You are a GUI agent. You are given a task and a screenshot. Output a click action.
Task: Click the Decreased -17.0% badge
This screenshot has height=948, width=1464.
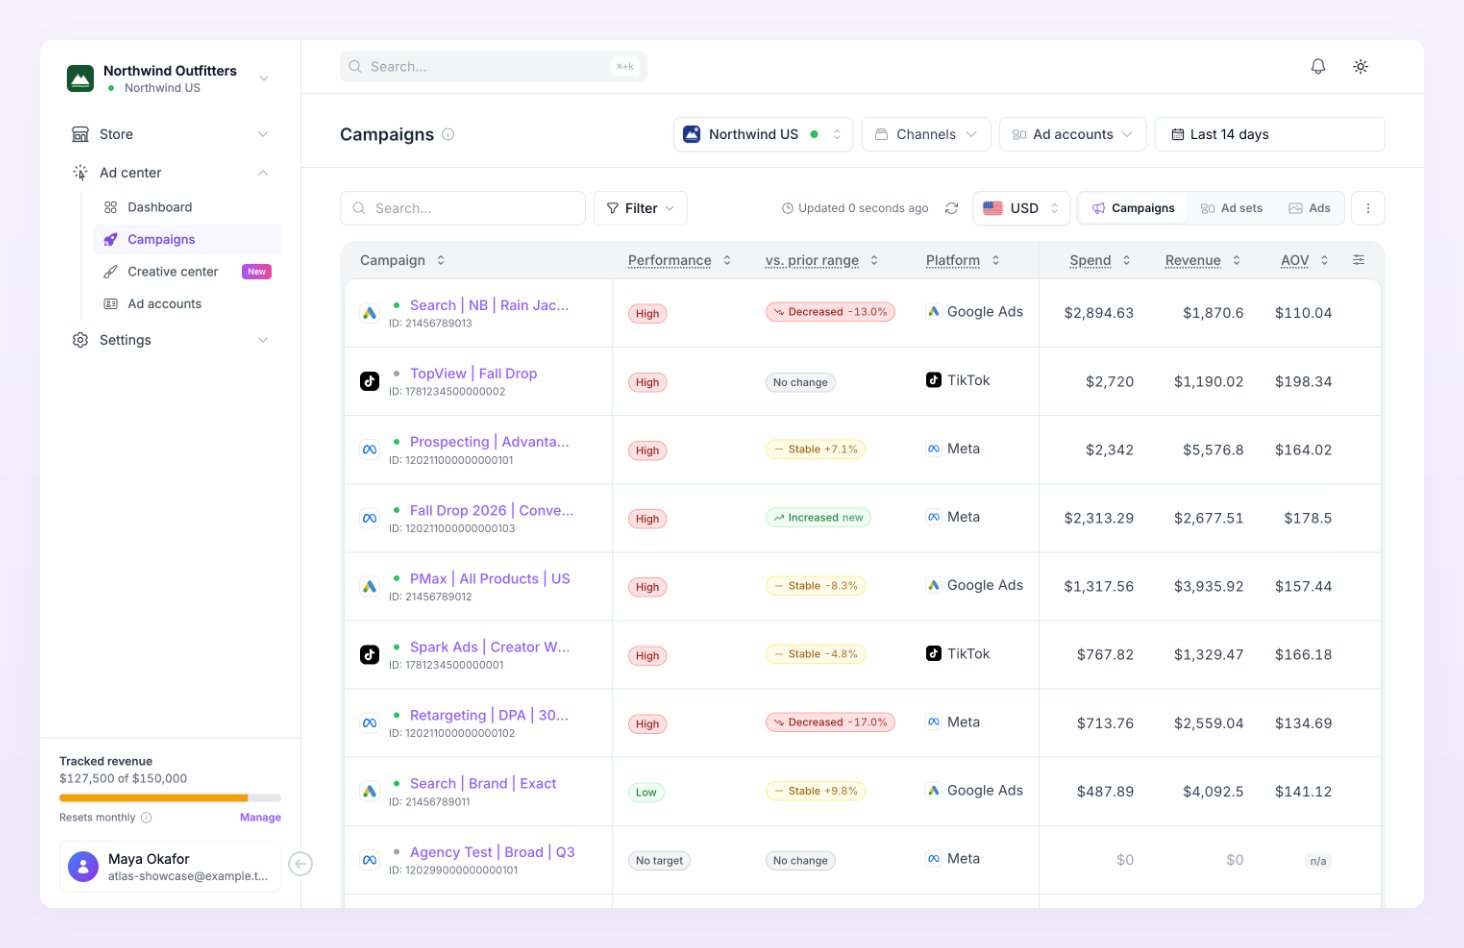tap(830, 722)
